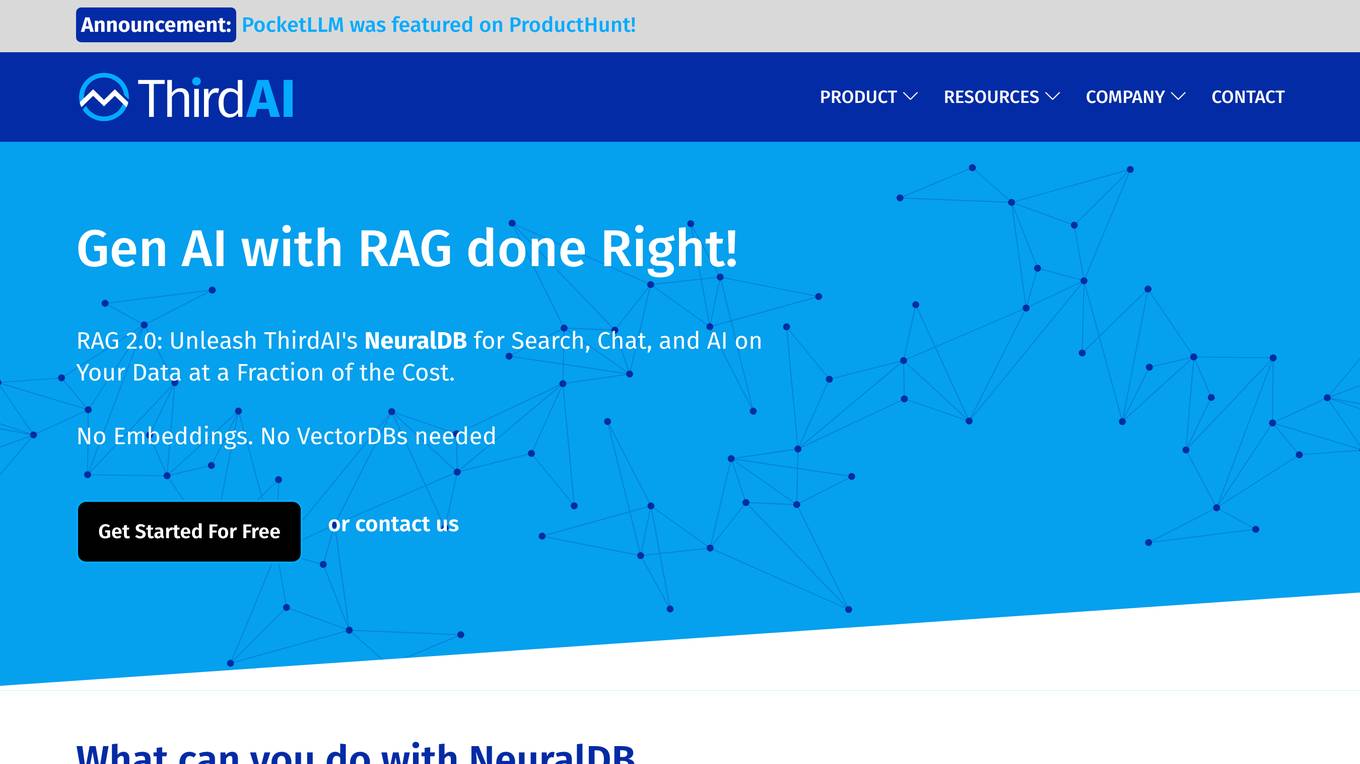Open the RESOURCES menu
1360x764 pixels.
click(991, 97)
